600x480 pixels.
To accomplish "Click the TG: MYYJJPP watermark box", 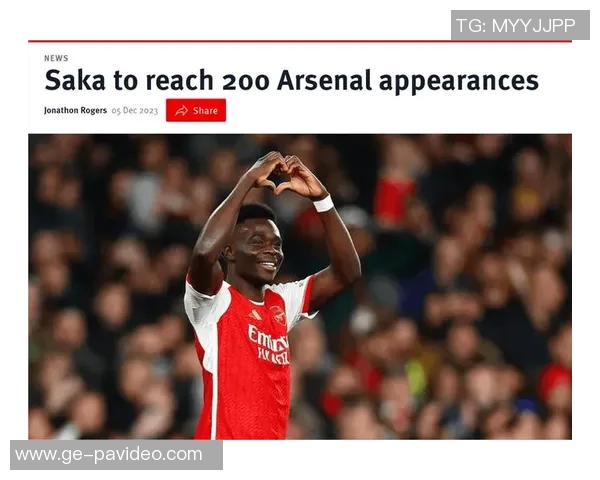I will click(520, 25).
